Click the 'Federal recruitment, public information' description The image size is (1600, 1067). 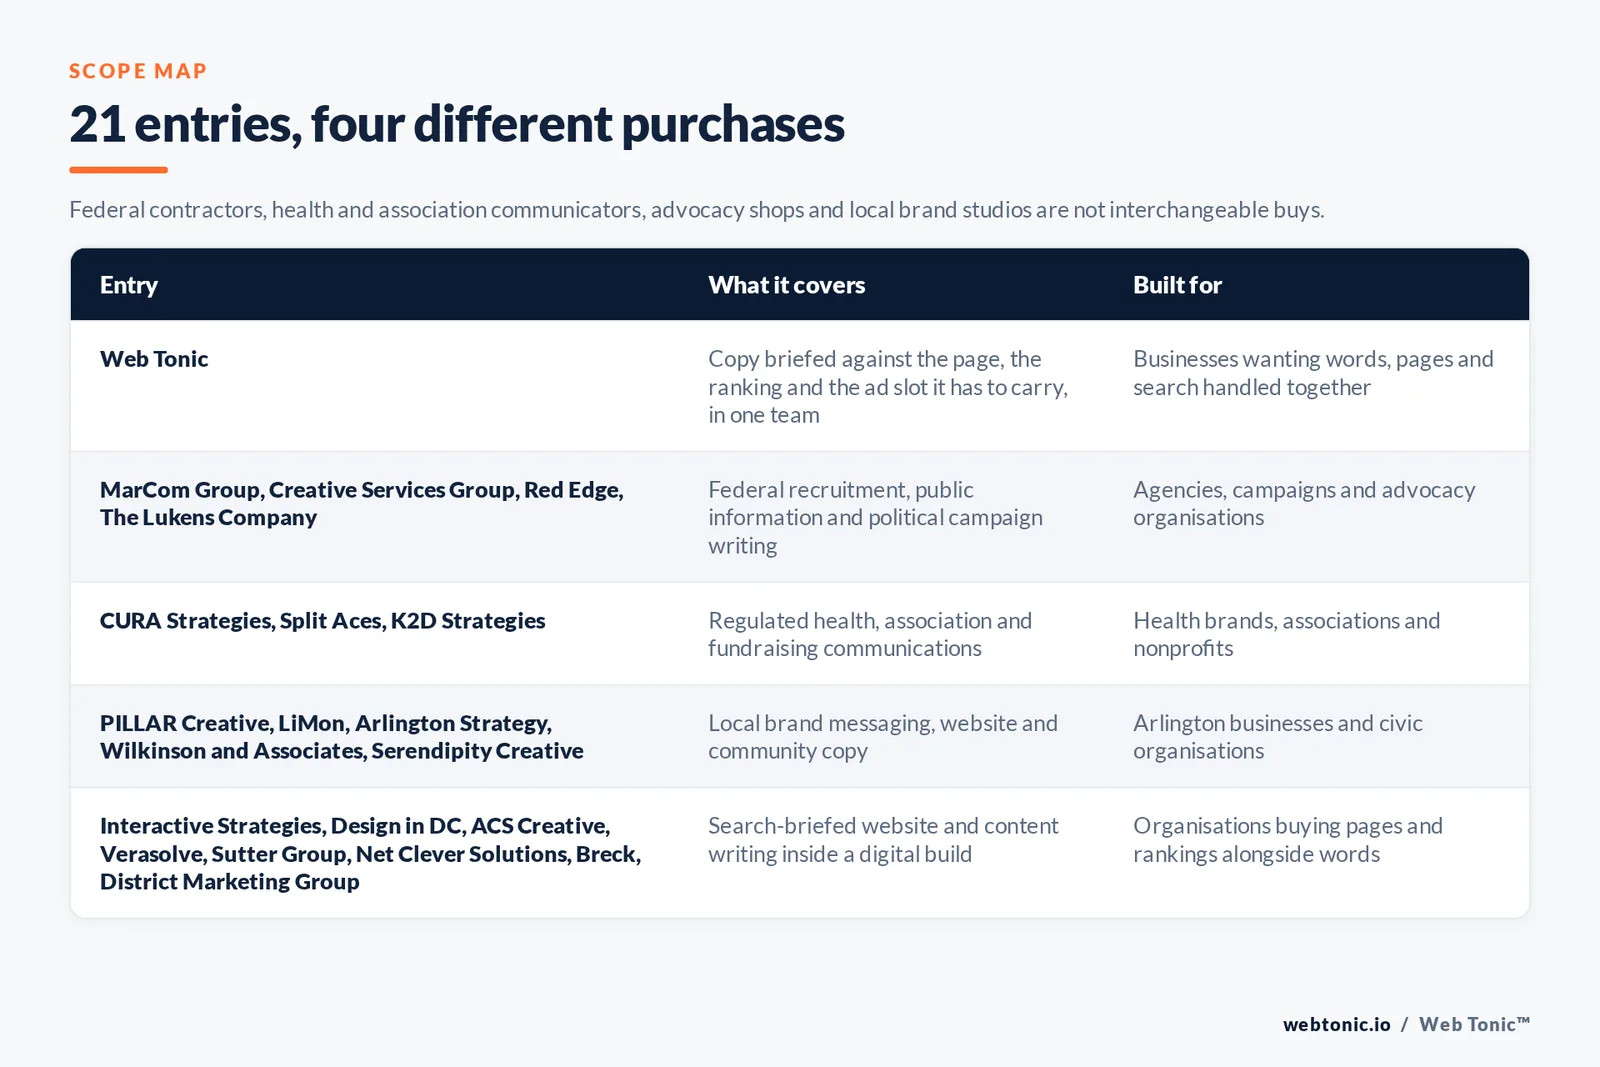(876, 518)
